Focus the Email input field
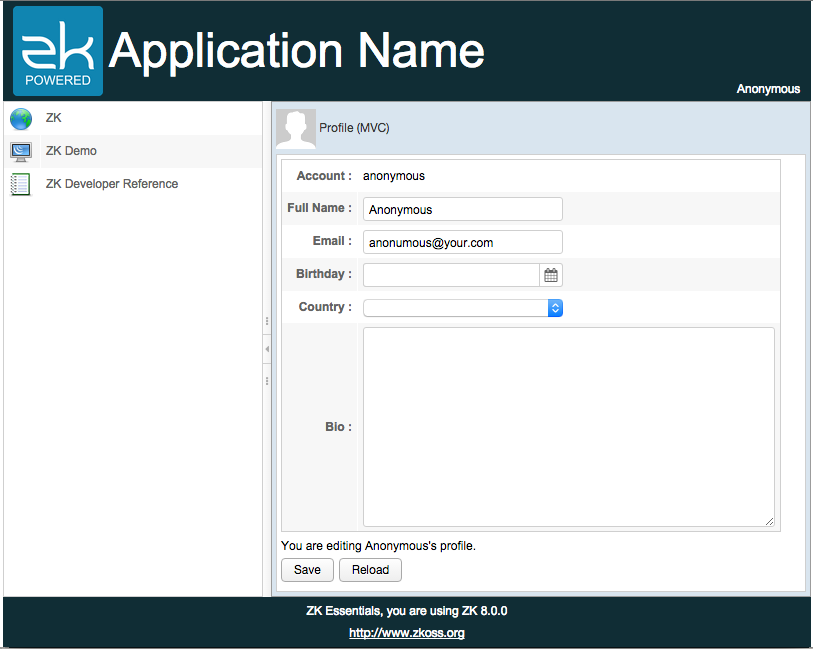The image size is (813, 649). 462,242
